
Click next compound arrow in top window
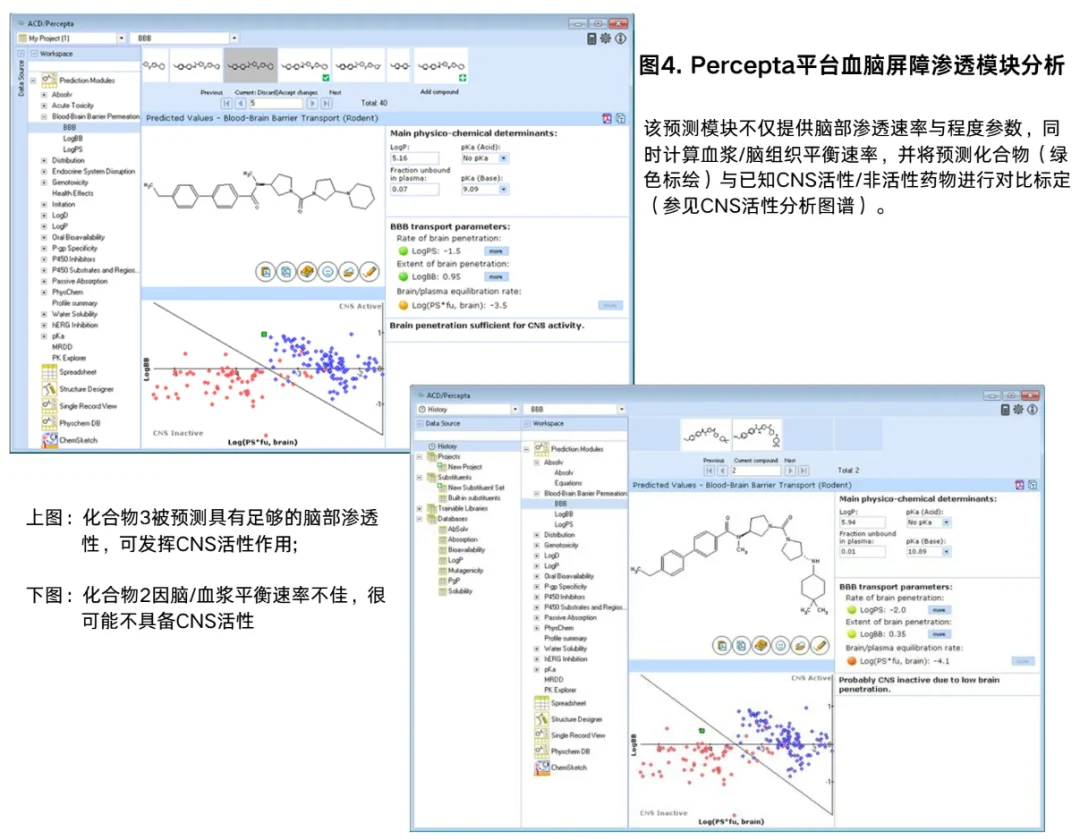(312, 103)
